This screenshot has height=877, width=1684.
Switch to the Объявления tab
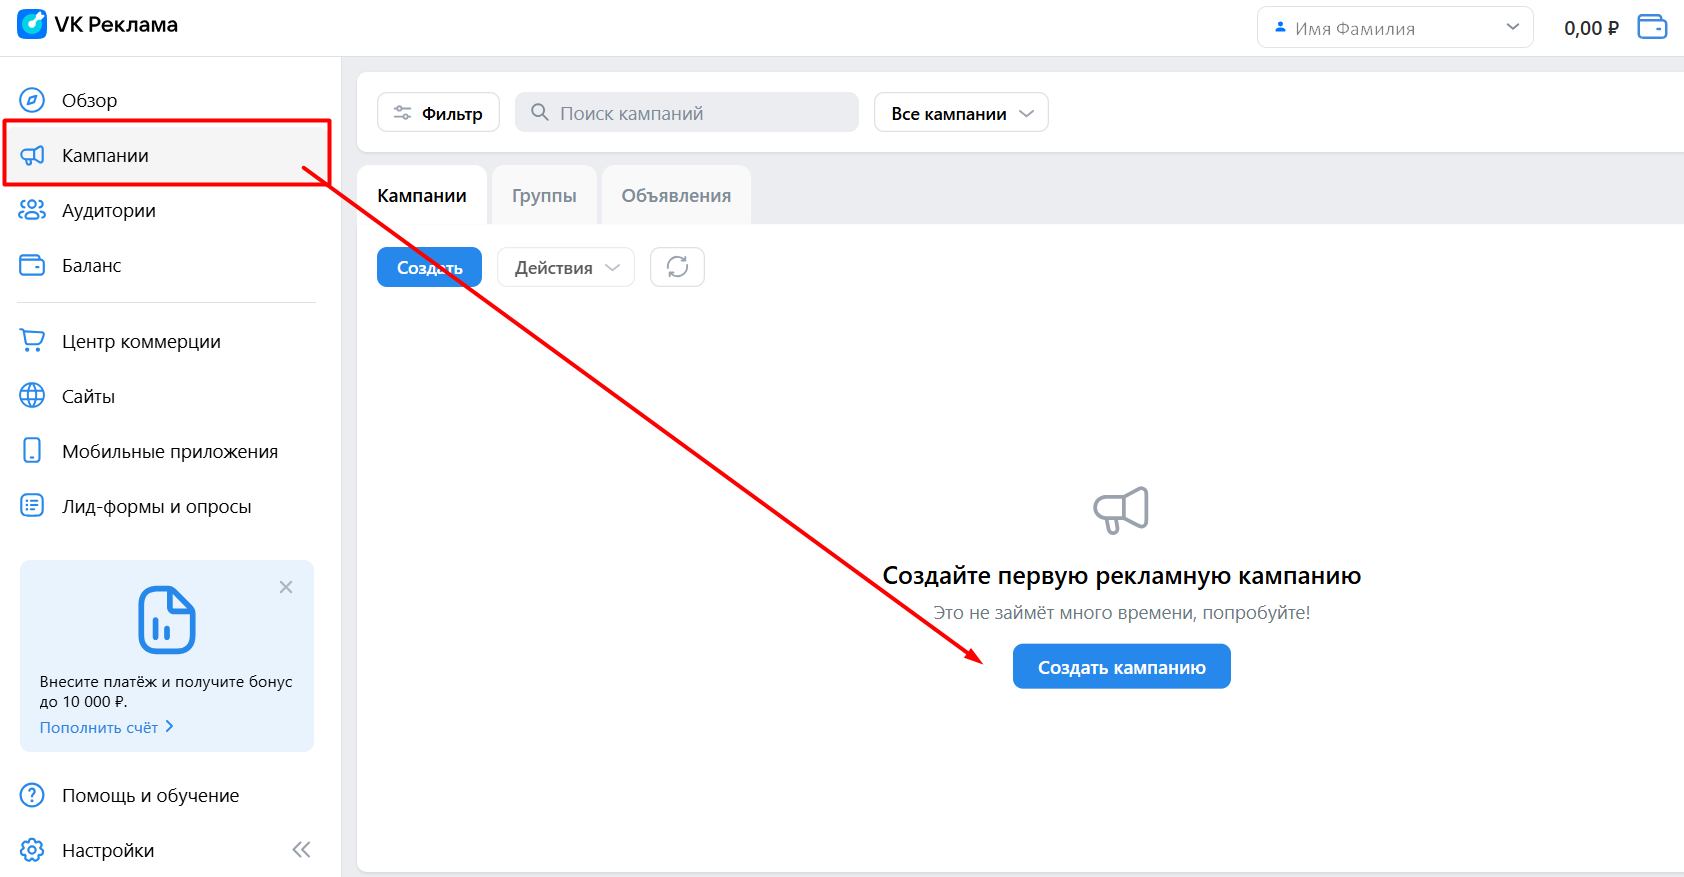point(676,195)
